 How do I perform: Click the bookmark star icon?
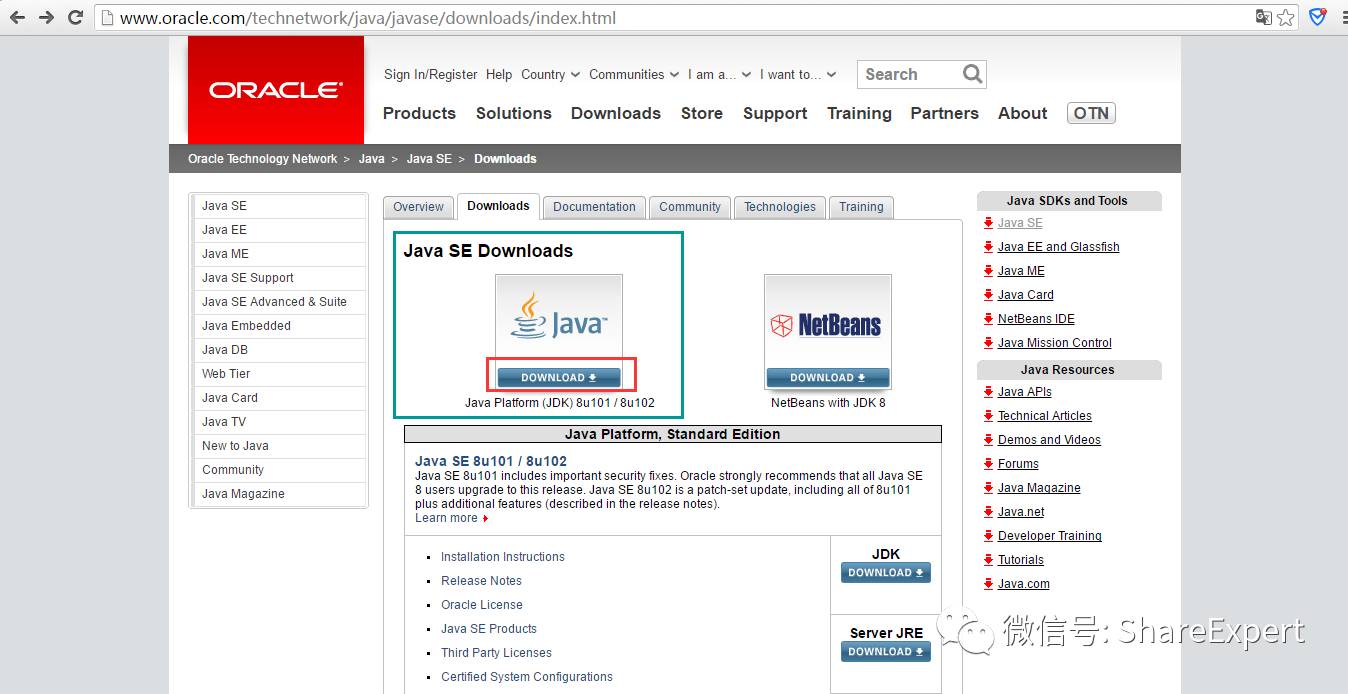coord(1286,18)
